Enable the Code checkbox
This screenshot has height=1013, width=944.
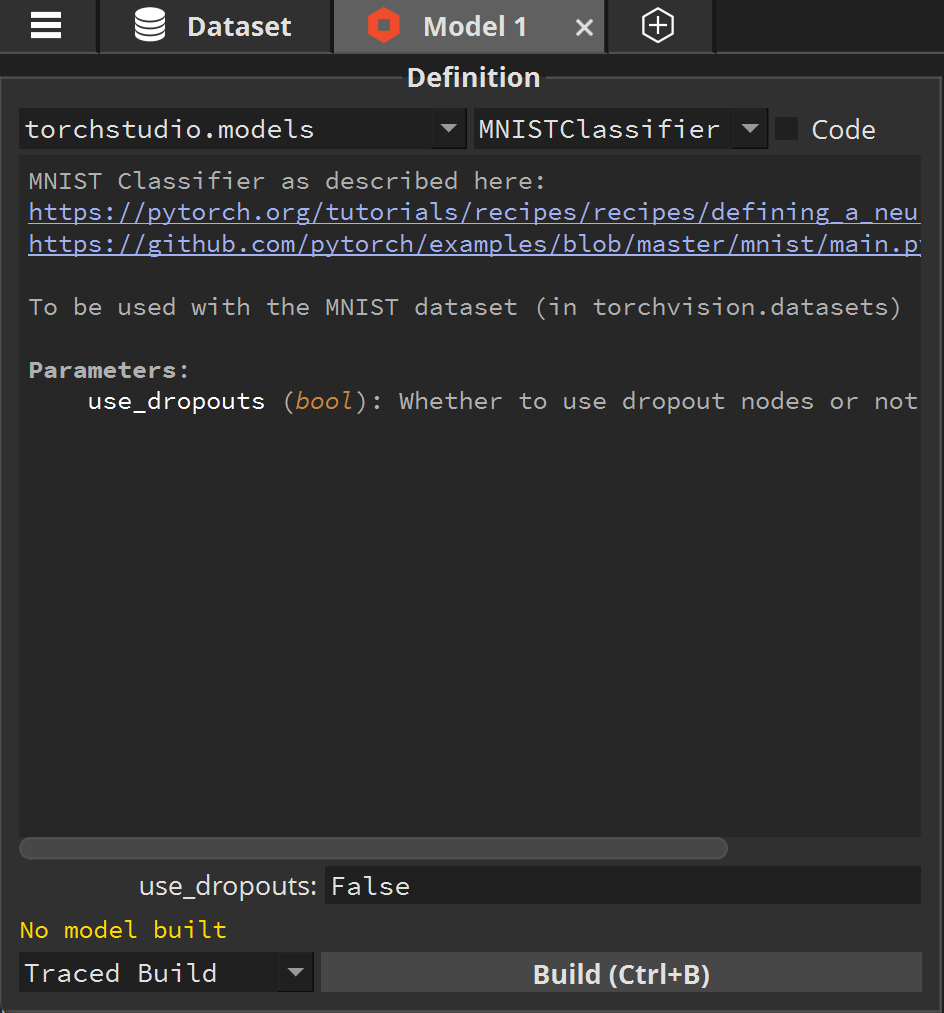tap(786, 129)
